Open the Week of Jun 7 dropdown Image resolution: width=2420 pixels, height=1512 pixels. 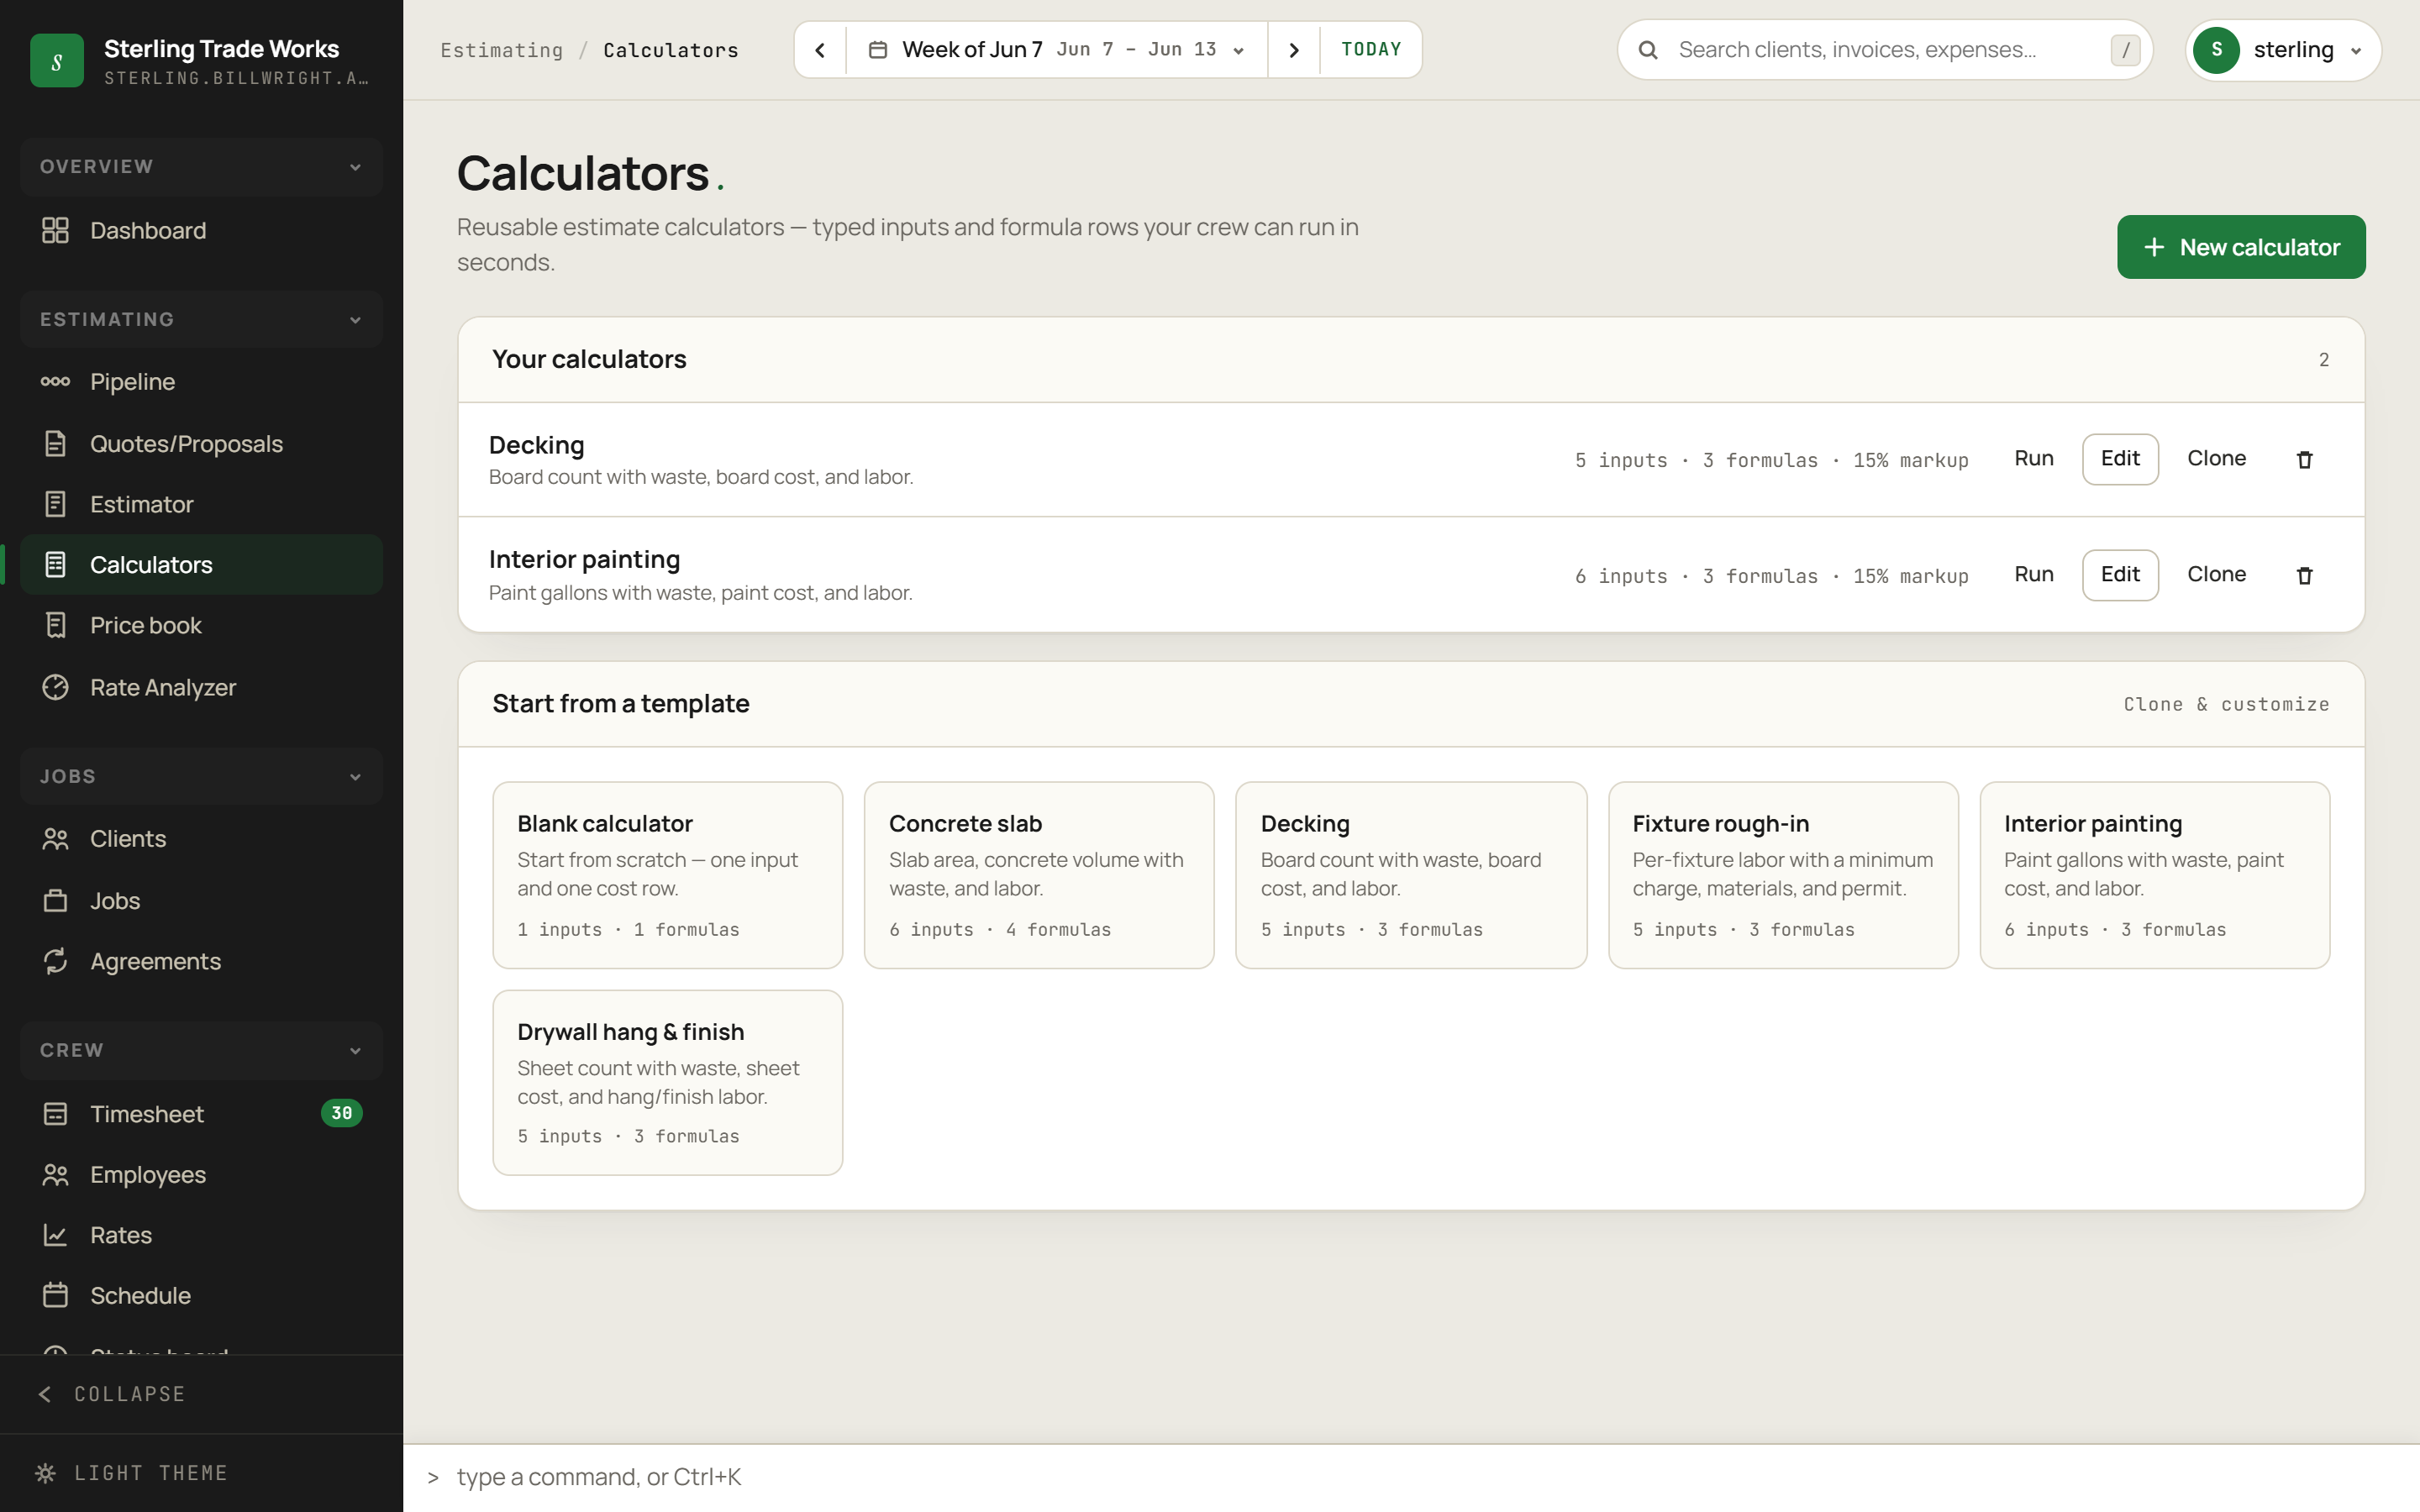(x=1057, y=50)
